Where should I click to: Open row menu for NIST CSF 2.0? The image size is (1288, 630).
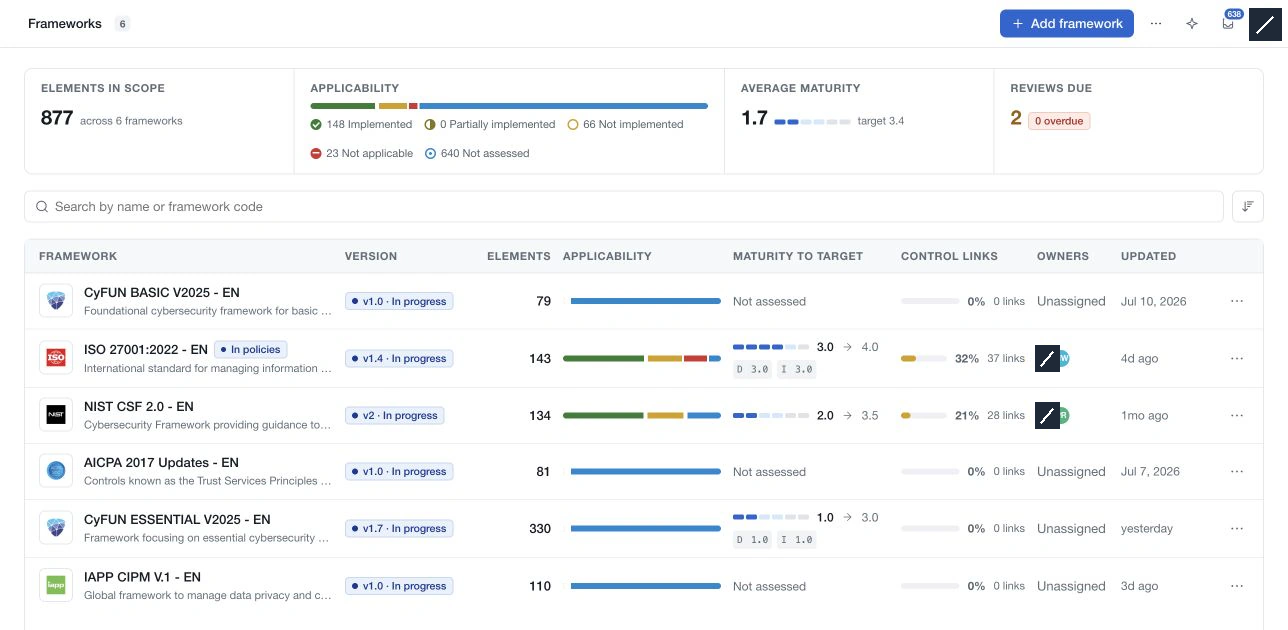pyautogui.click(x=1237, y=415)
